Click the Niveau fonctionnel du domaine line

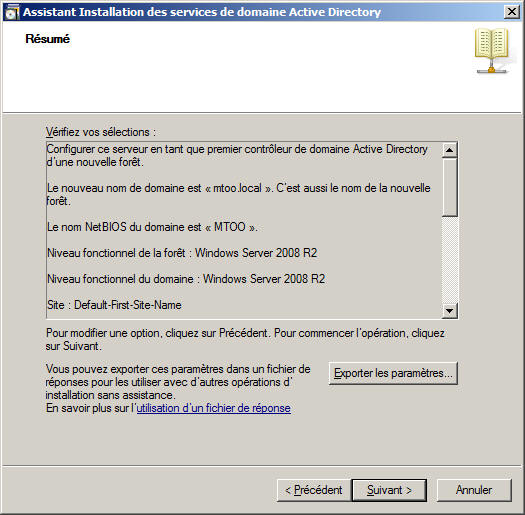[x=186, y=279]
